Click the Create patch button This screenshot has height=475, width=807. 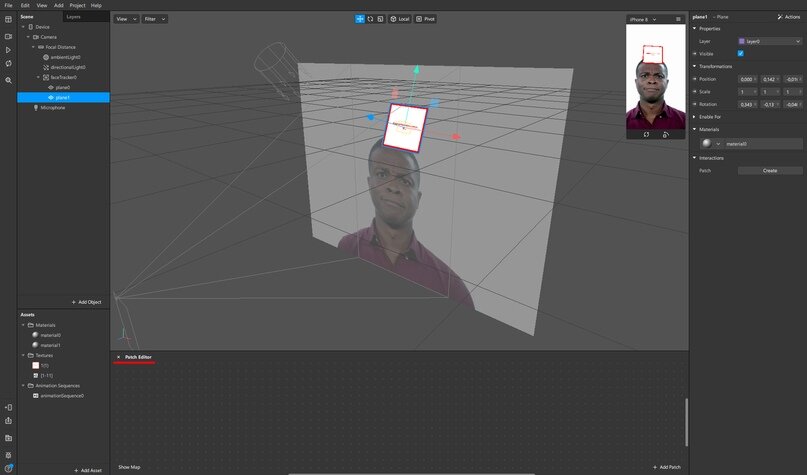pyautogui.click(x=770, y=170)
